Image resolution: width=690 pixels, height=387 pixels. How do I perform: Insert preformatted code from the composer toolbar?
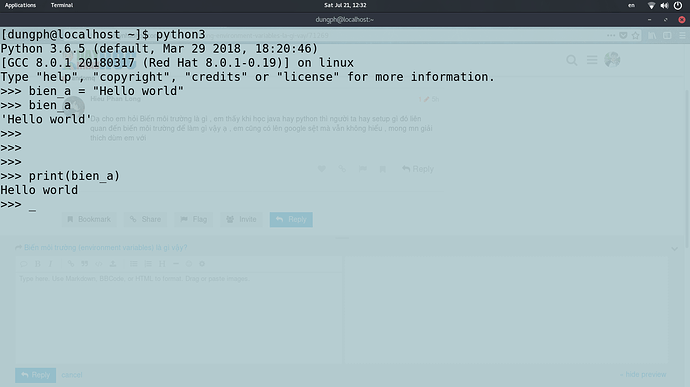(99, 264)
